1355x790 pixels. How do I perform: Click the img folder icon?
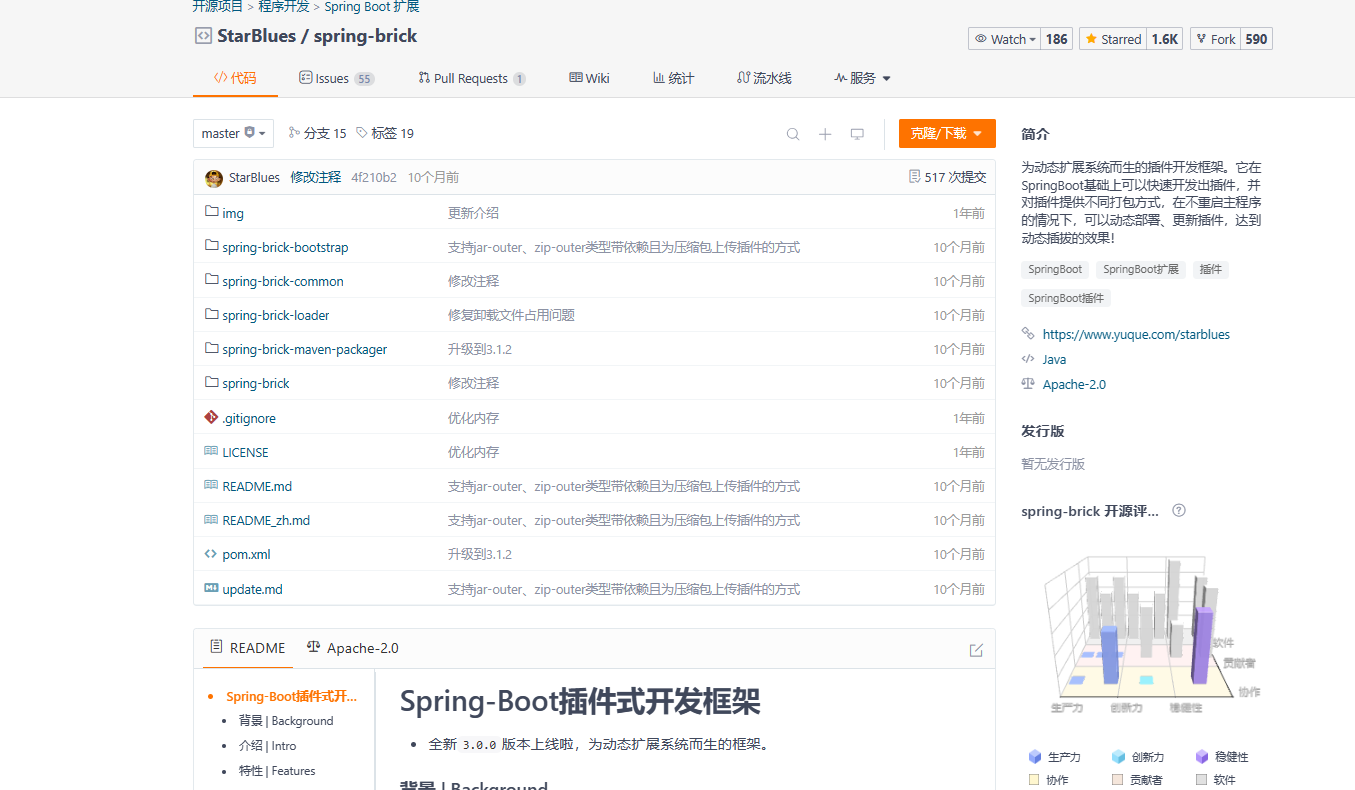211,212
